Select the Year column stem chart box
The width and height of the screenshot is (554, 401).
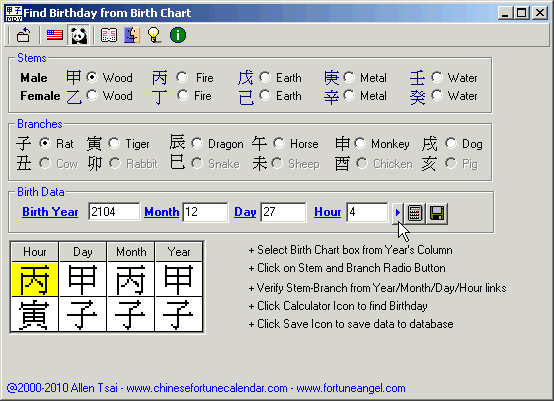click(179, 279)
